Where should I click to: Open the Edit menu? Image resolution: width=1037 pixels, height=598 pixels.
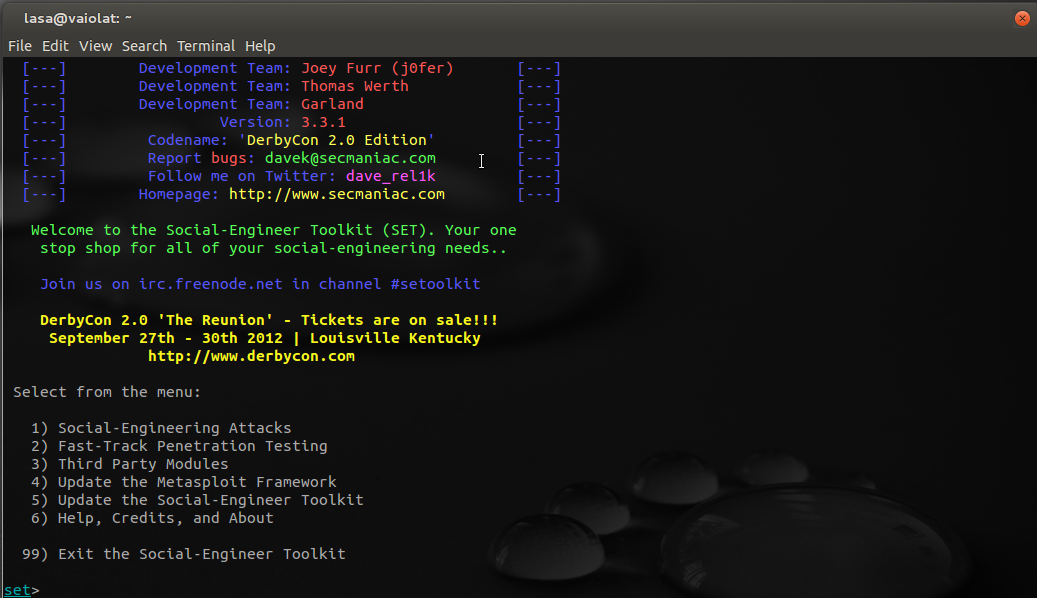(55, 46)
